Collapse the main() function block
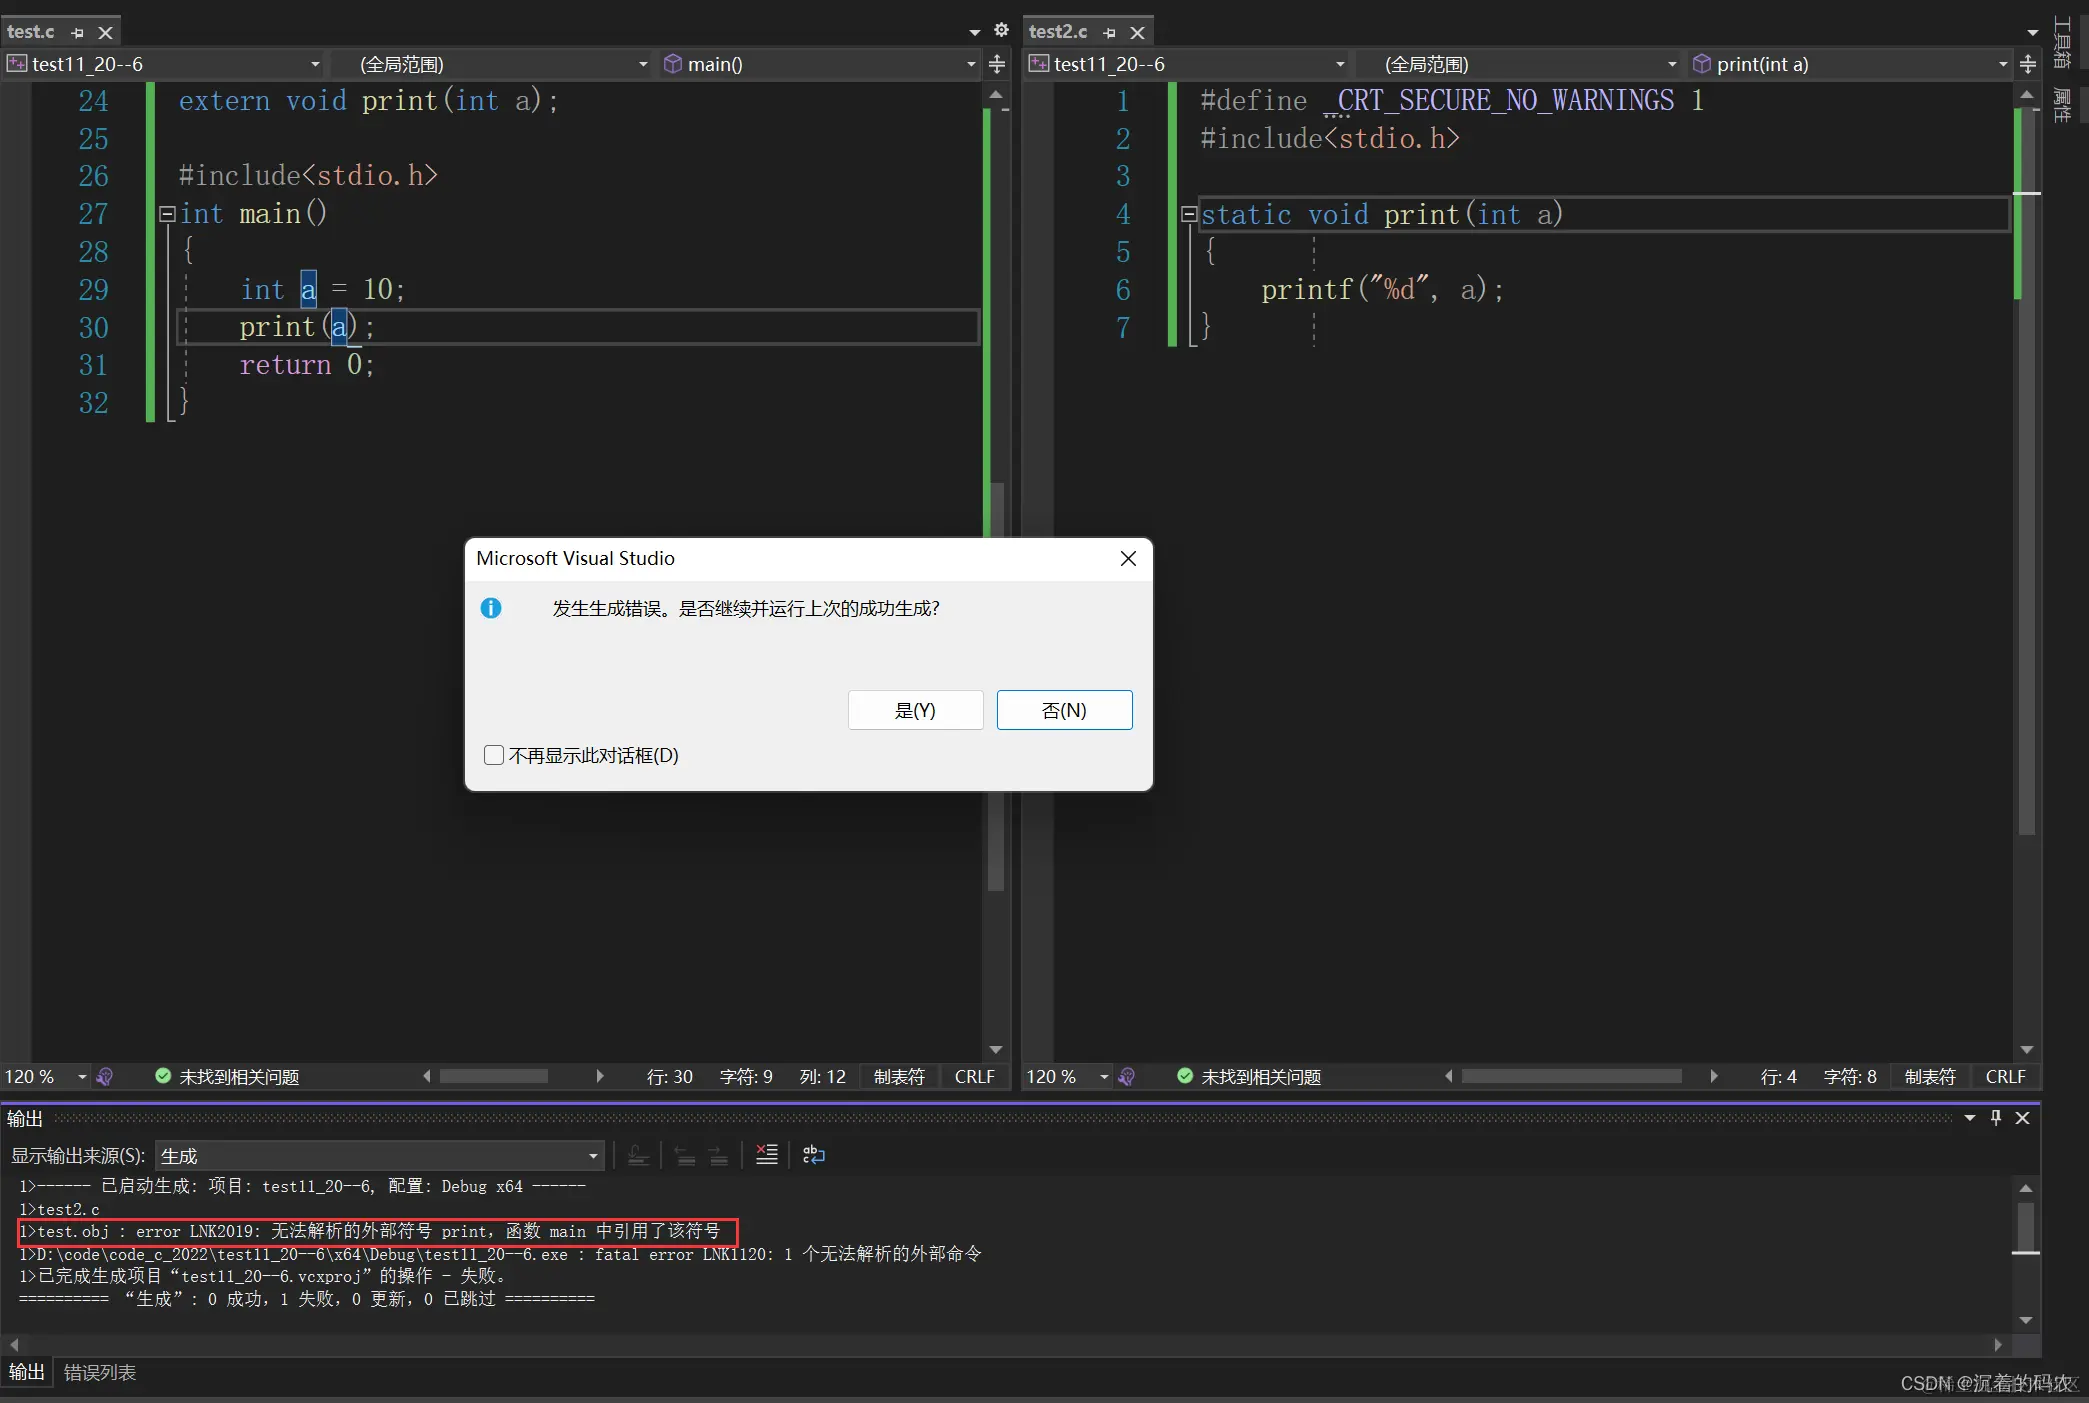 pos(167,213)
